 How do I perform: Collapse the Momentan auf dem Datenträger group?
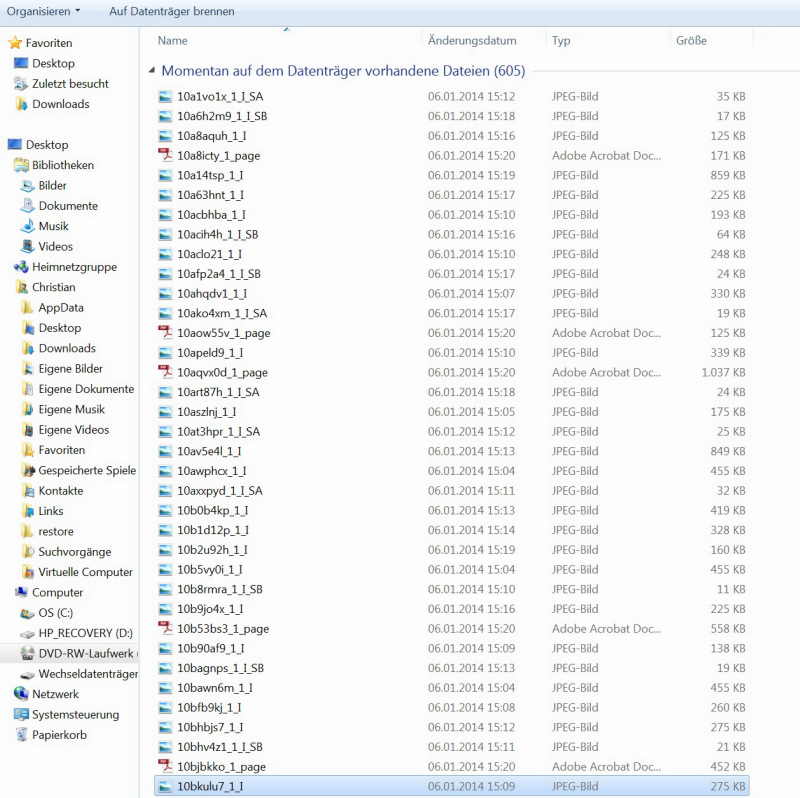152,71
